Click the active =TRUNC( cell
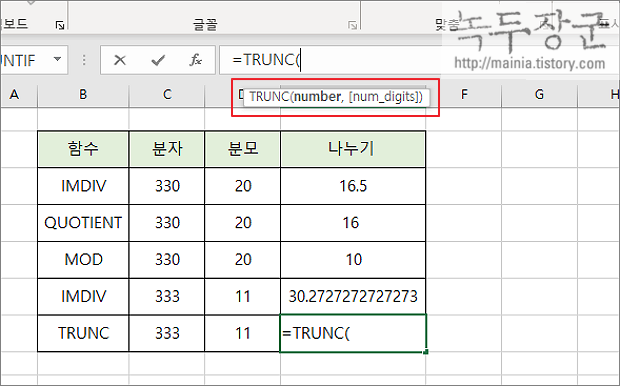Screen dimensions: 620x386 [x=353, y=333]
